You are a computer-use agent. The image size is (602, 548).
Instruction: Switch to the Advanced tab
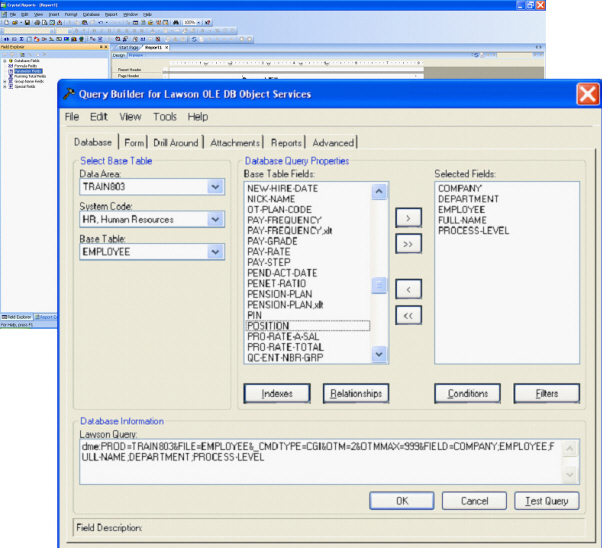333,143
